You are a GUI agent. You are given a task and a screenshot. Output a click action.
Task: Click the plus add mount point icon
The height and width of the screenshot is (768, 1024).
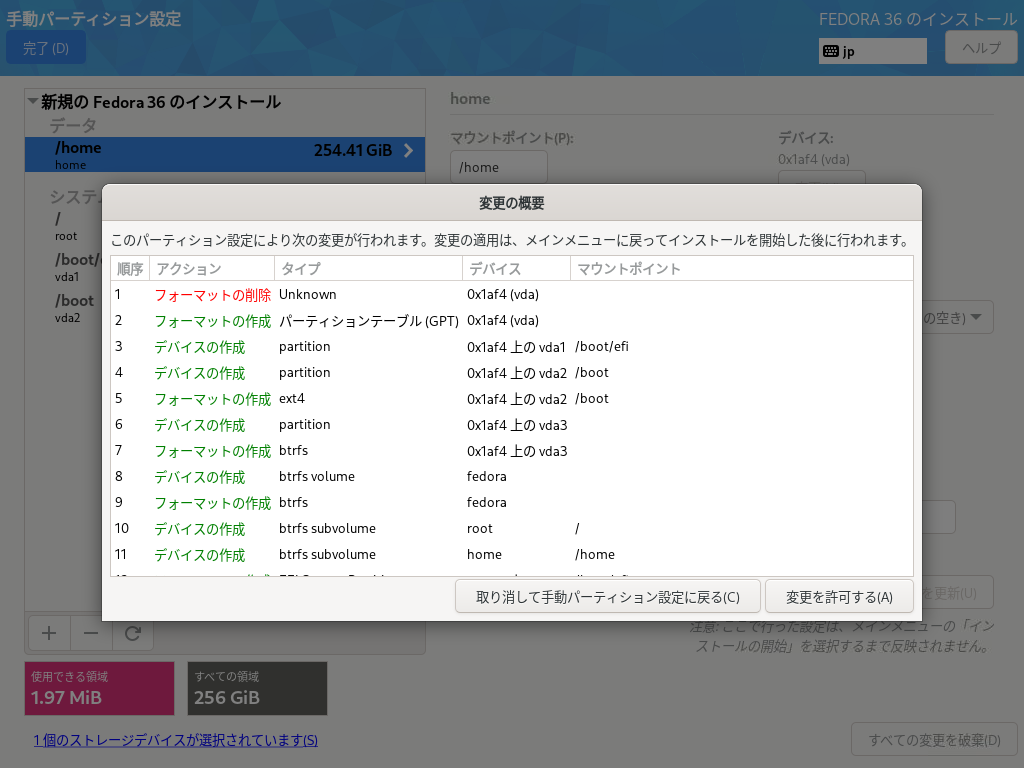pos(49,633)
